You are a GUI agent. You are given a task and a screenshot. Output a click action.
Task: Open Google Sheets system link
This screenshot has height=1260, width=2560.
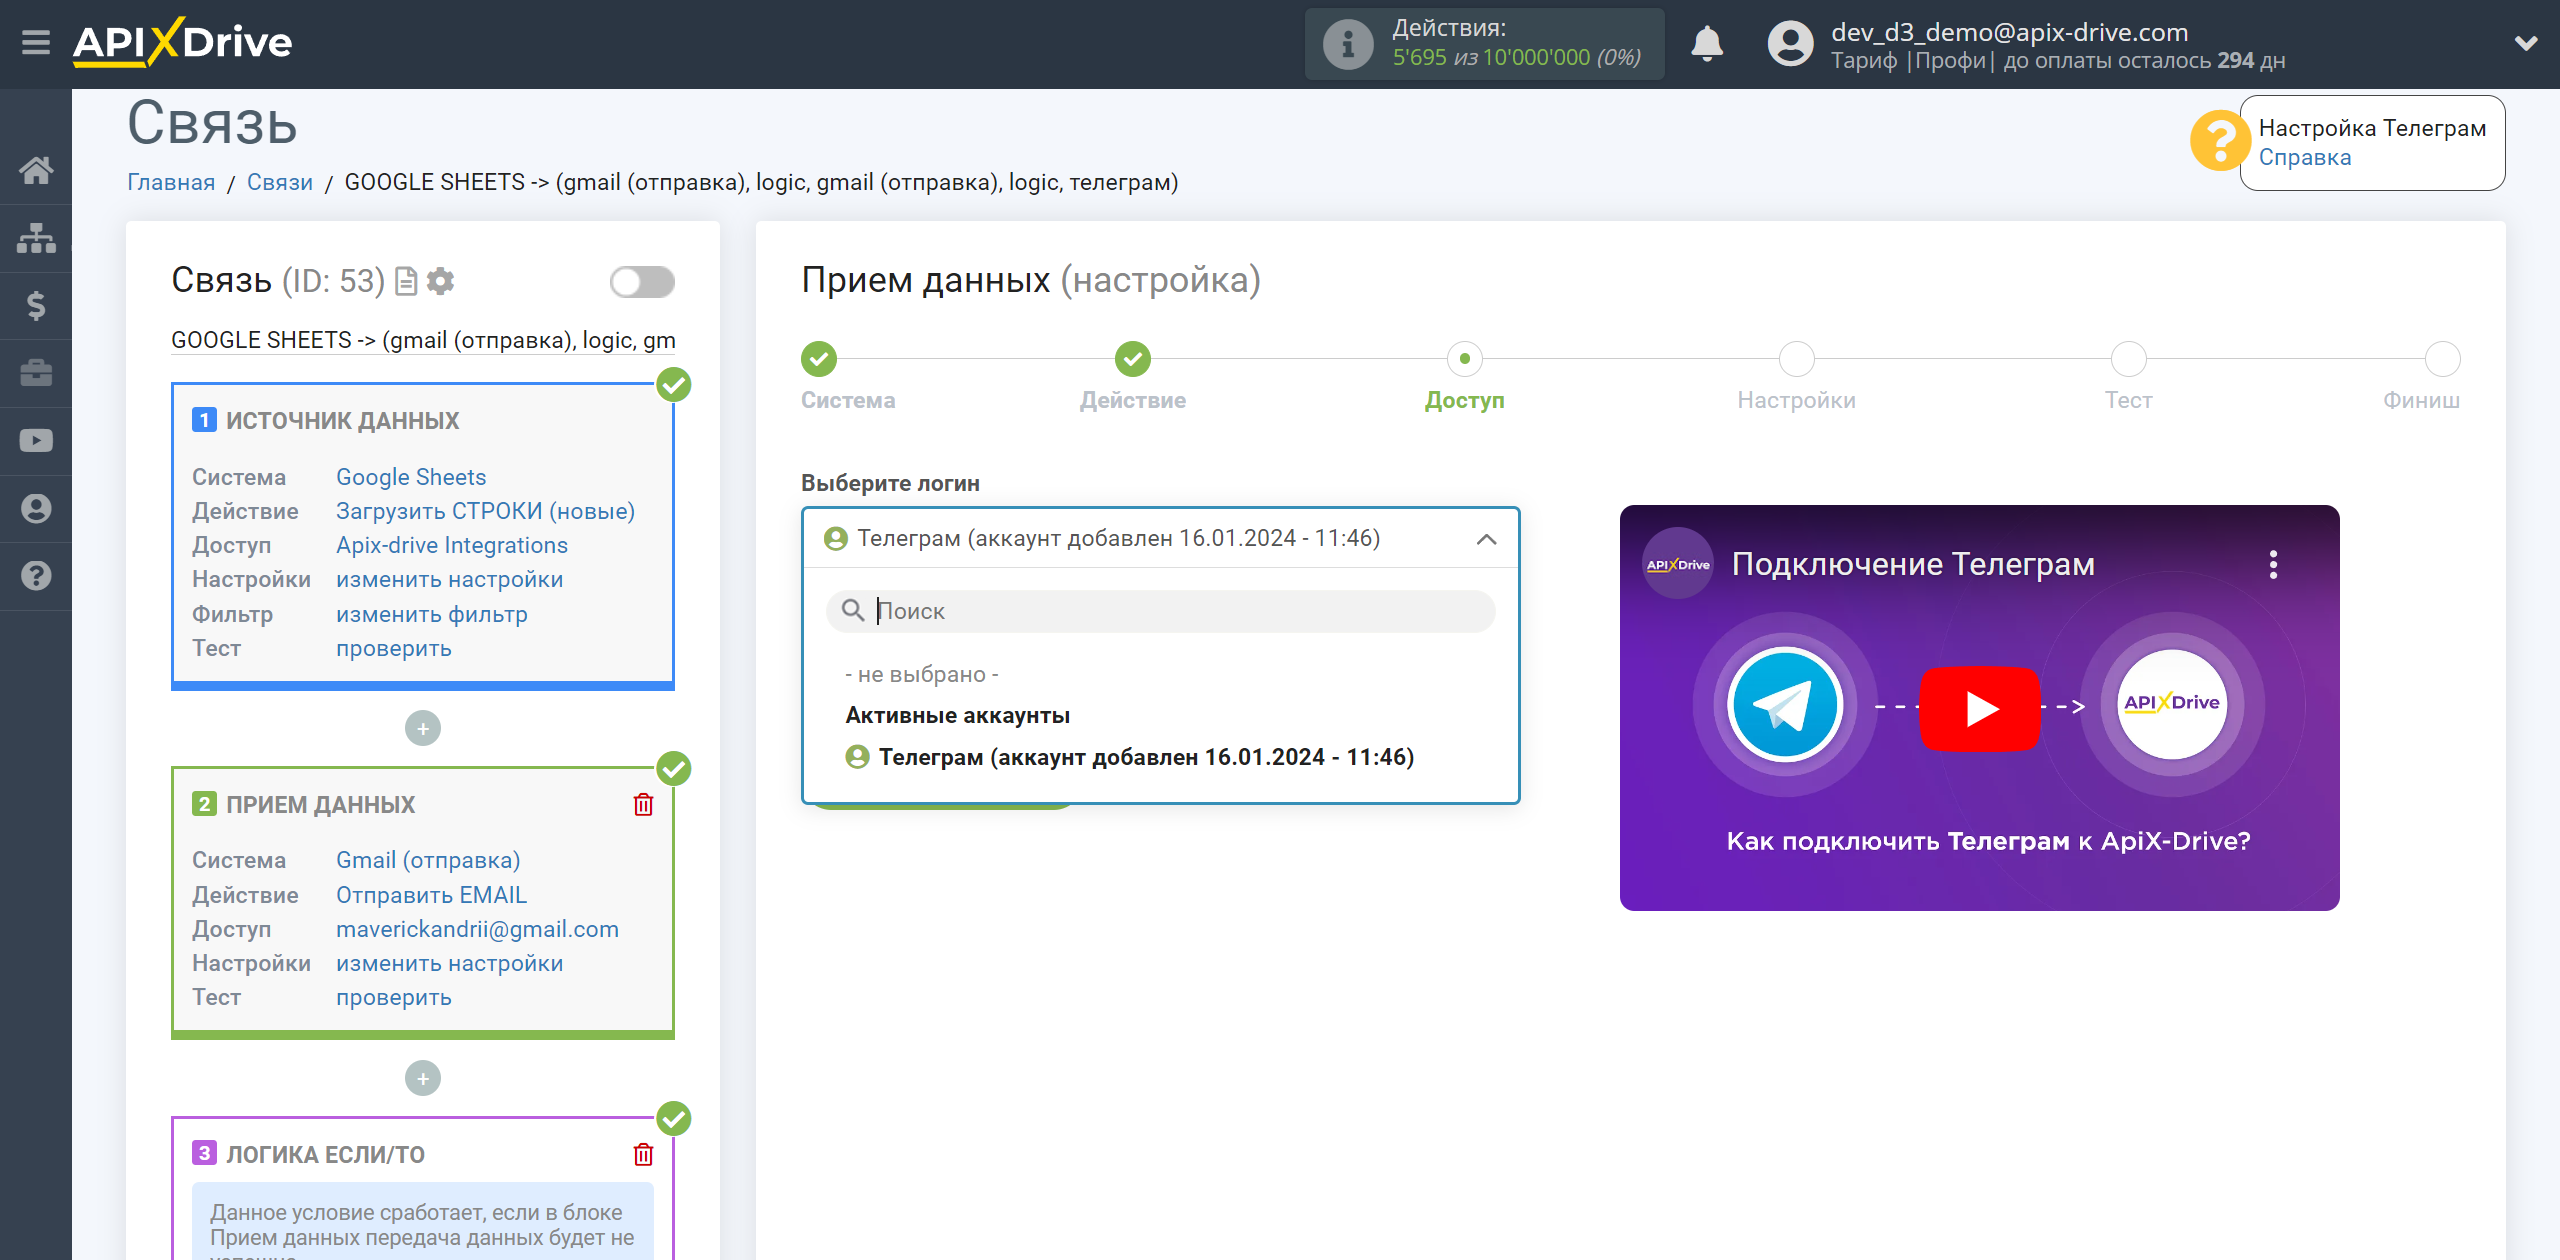411,477
